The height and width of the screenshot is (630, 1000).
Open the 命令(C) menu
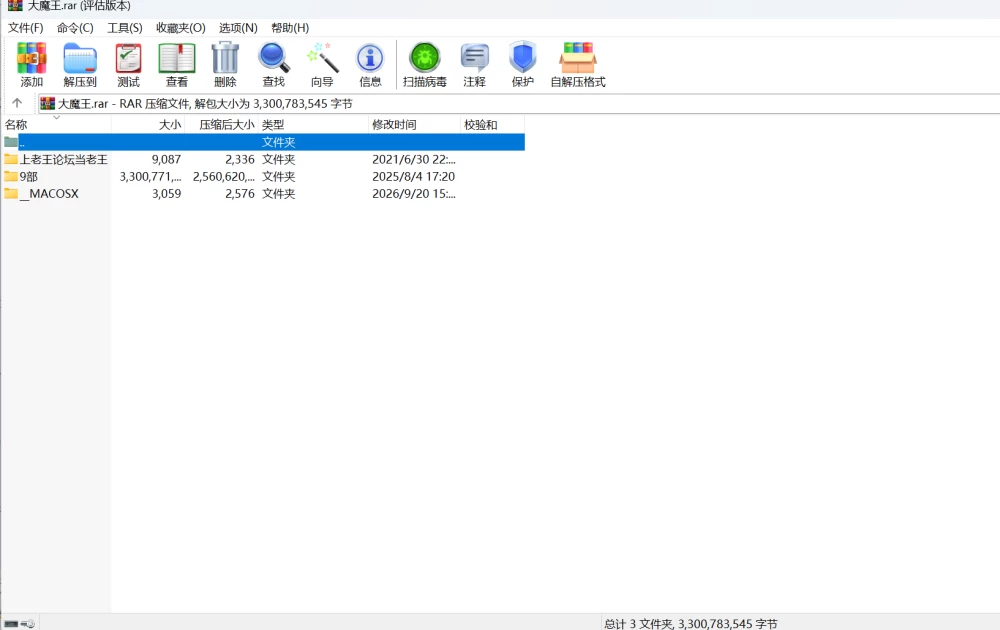75,28
